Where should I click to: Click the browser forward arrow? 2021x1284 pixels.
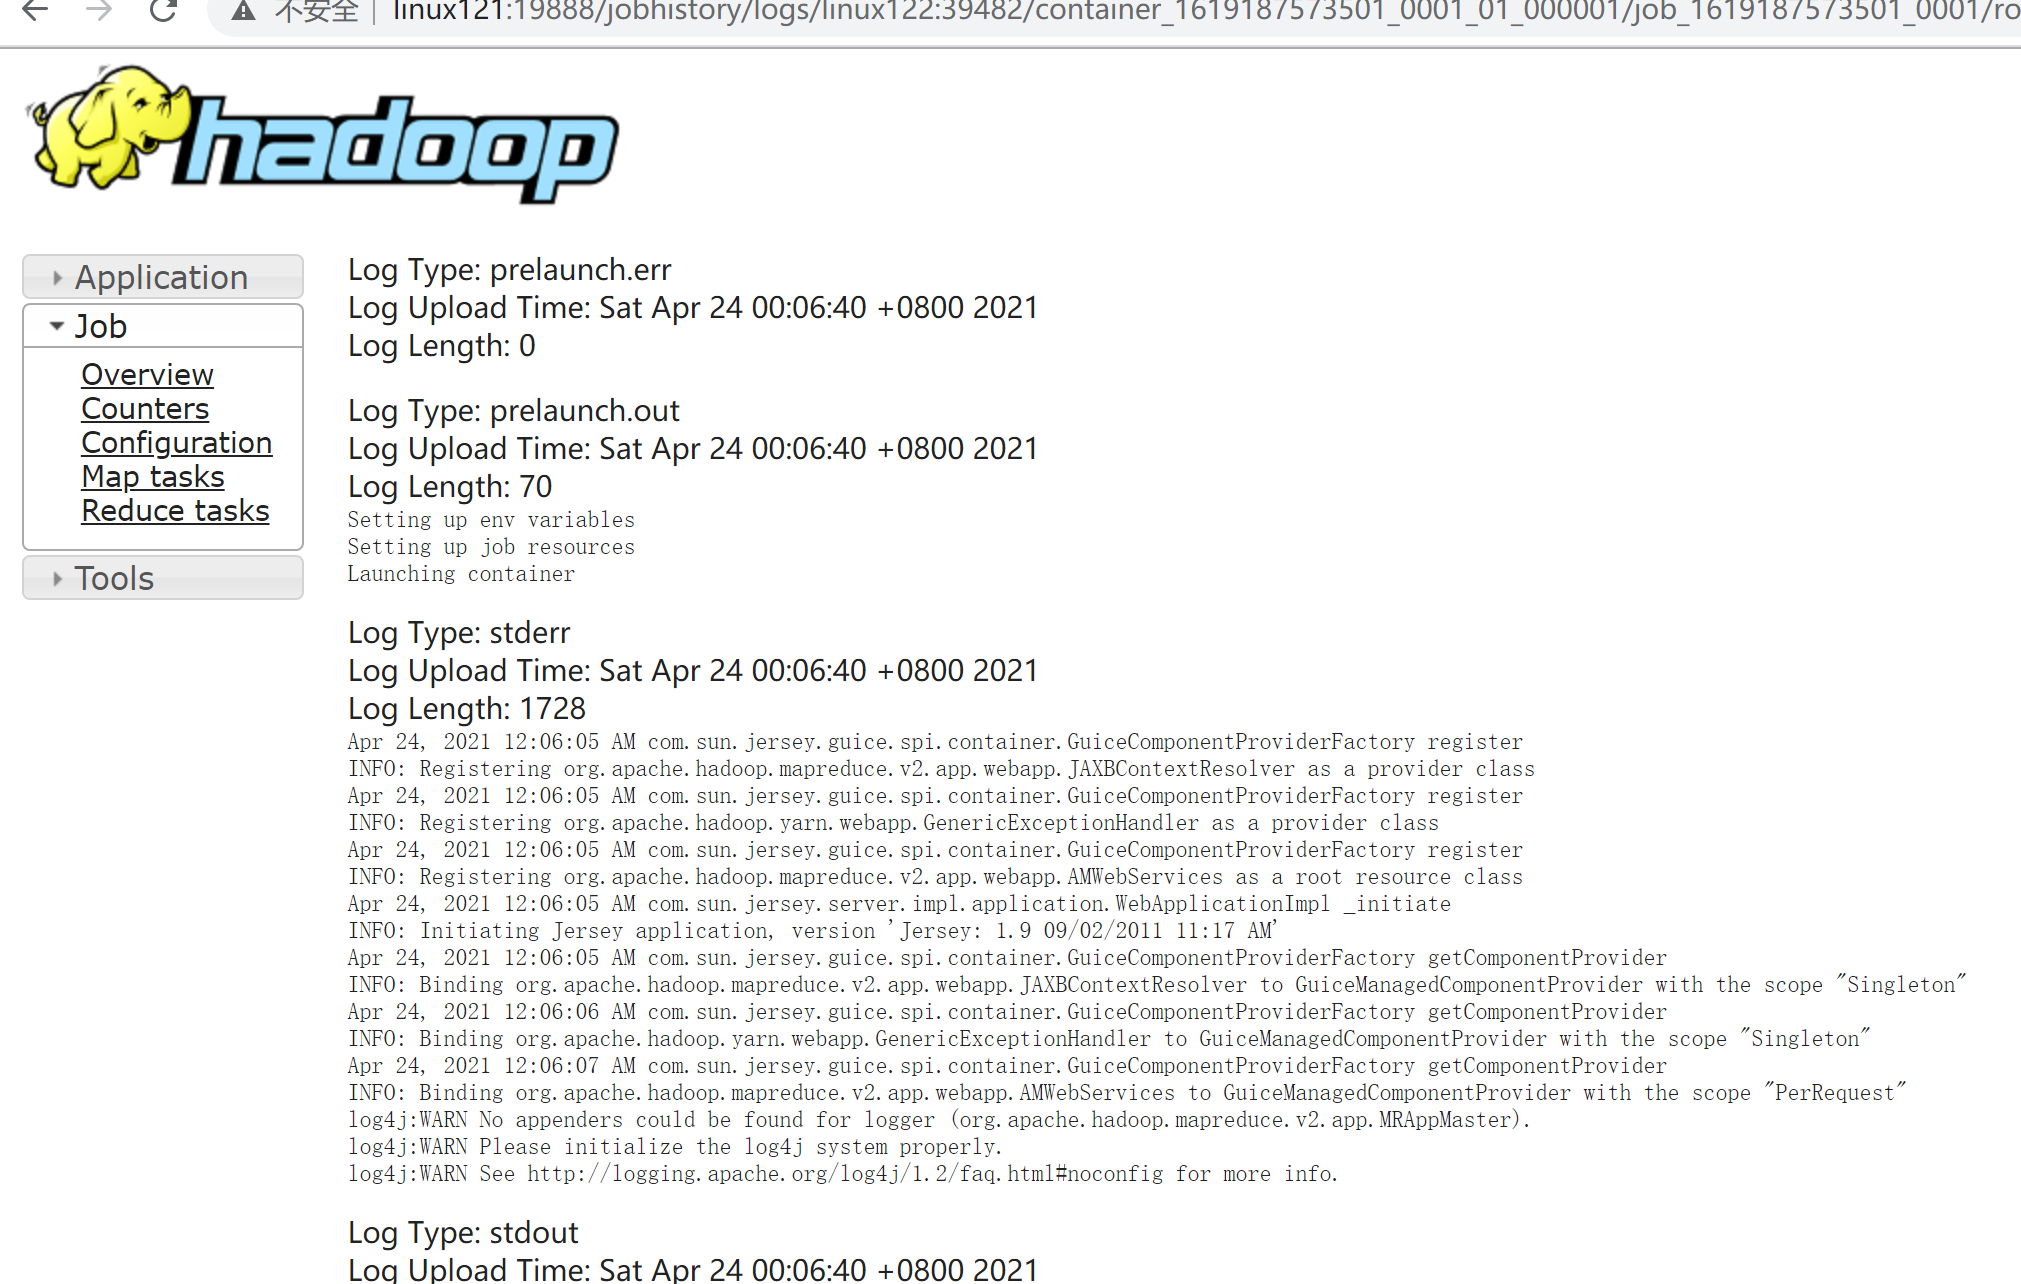point(99,11)
